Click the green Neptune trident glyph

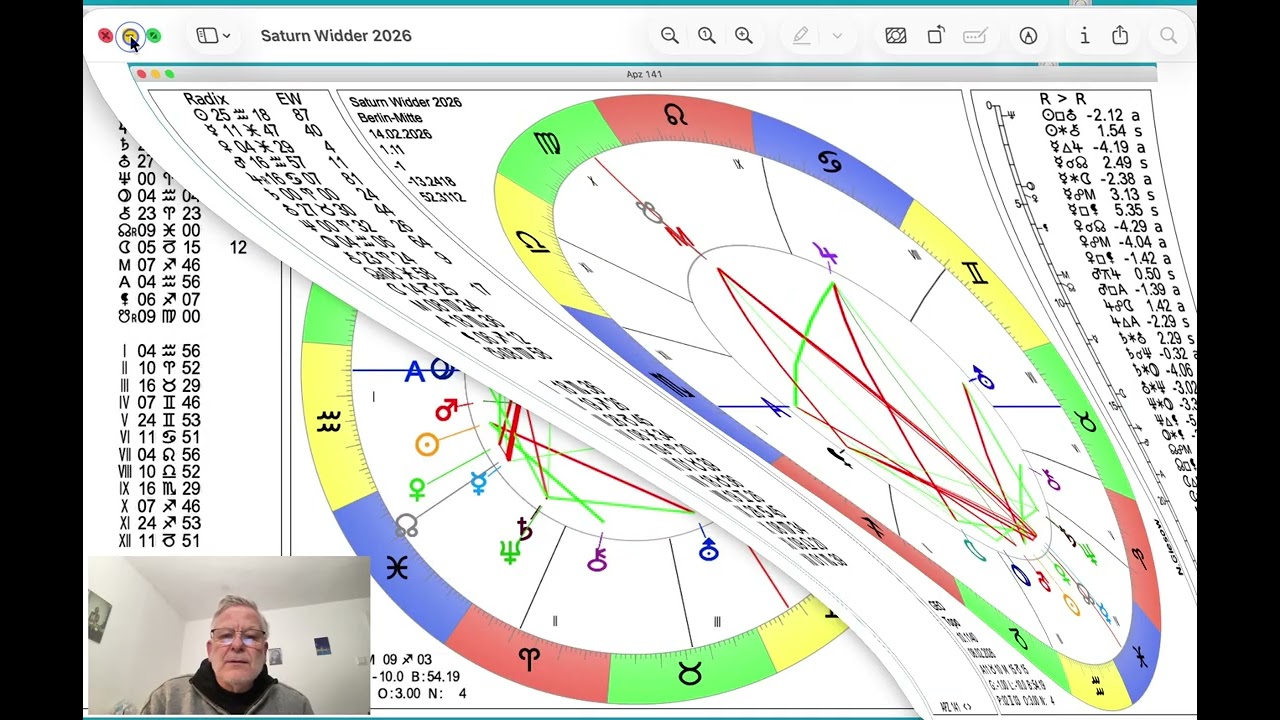[510, 552]
